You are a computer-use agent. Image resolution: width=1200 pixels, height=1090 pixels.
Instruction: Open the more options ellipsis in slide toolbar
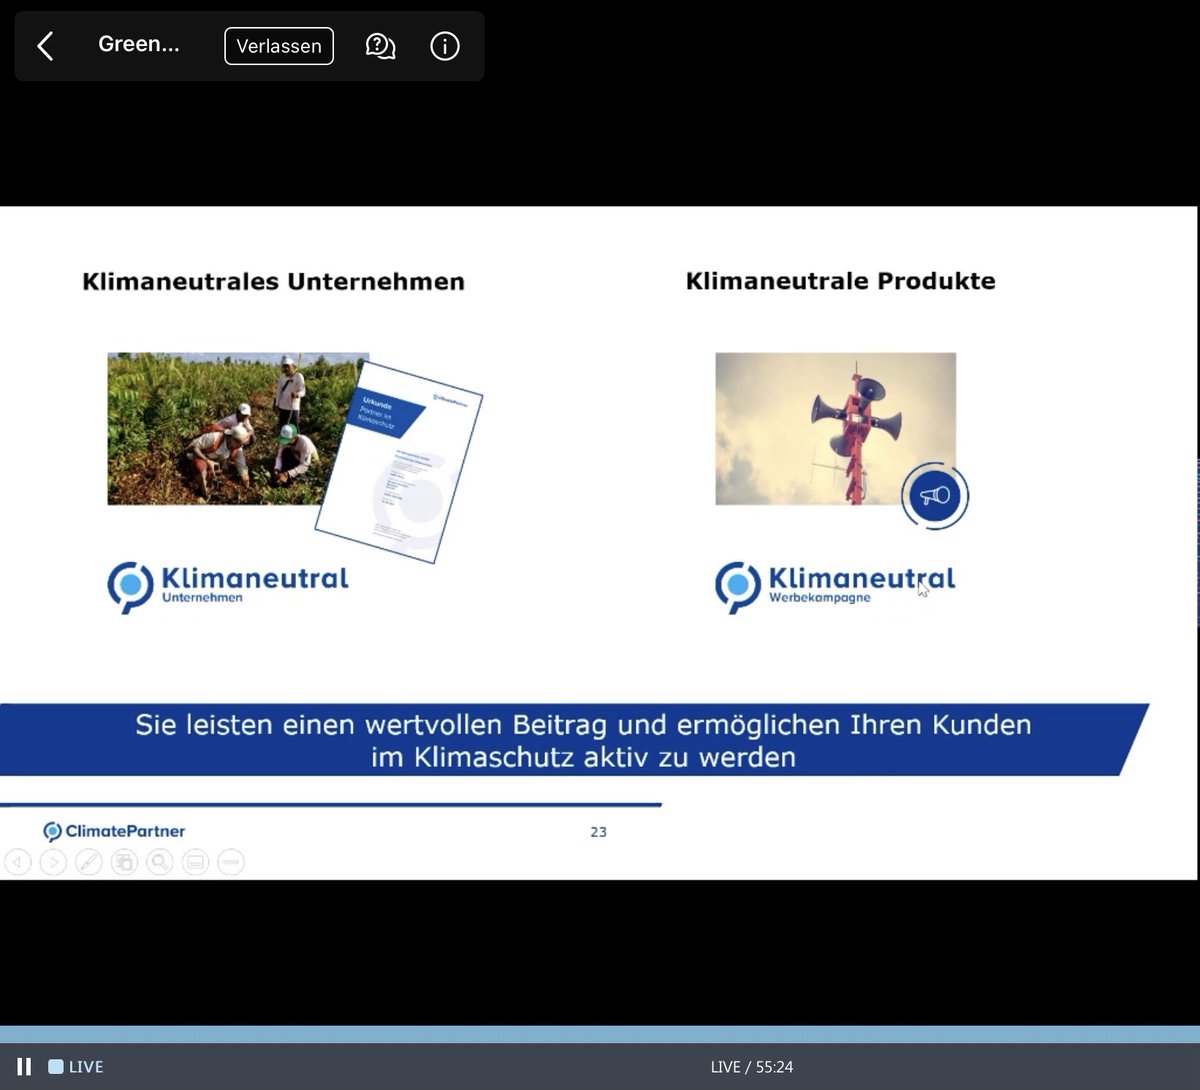[x=231, y=862]
